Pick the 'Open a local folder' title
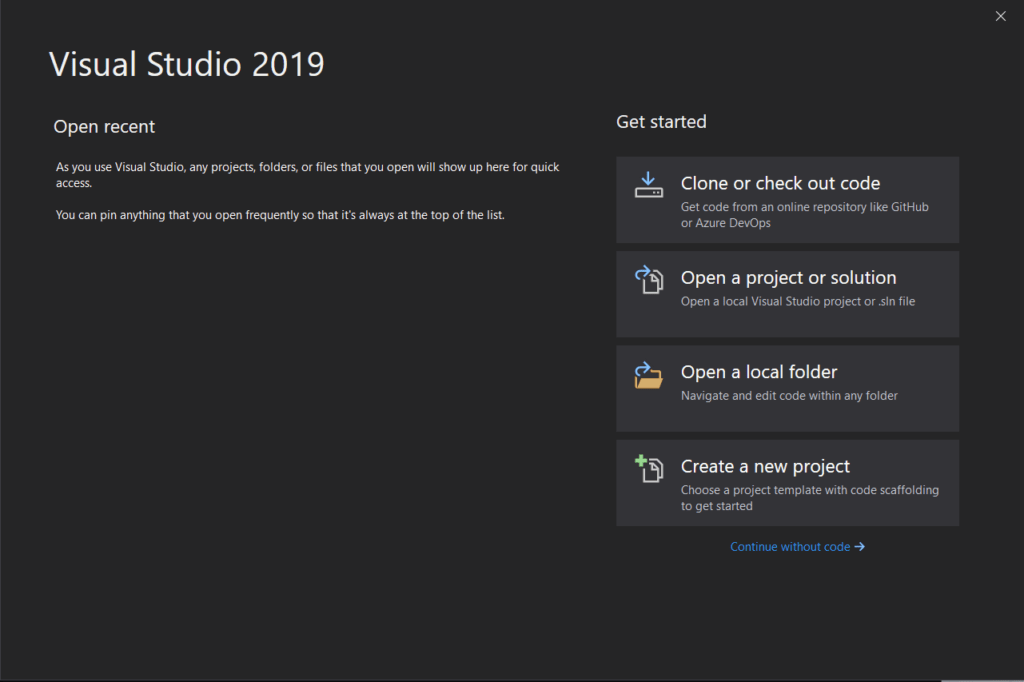This screenshot has width=1024, height=682. click(x=759, y=372)
